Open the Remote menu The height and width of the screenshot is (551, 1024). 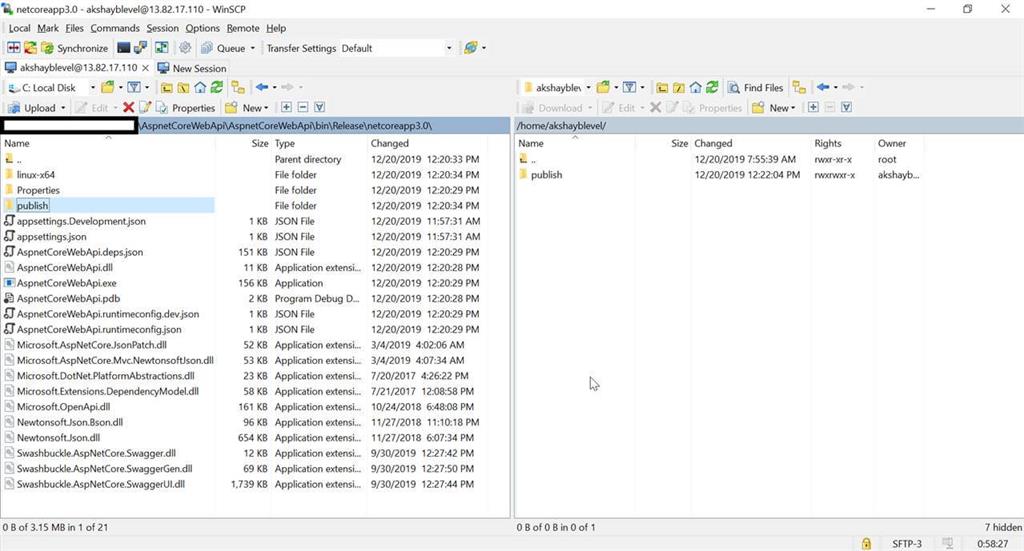coord(243,28)
